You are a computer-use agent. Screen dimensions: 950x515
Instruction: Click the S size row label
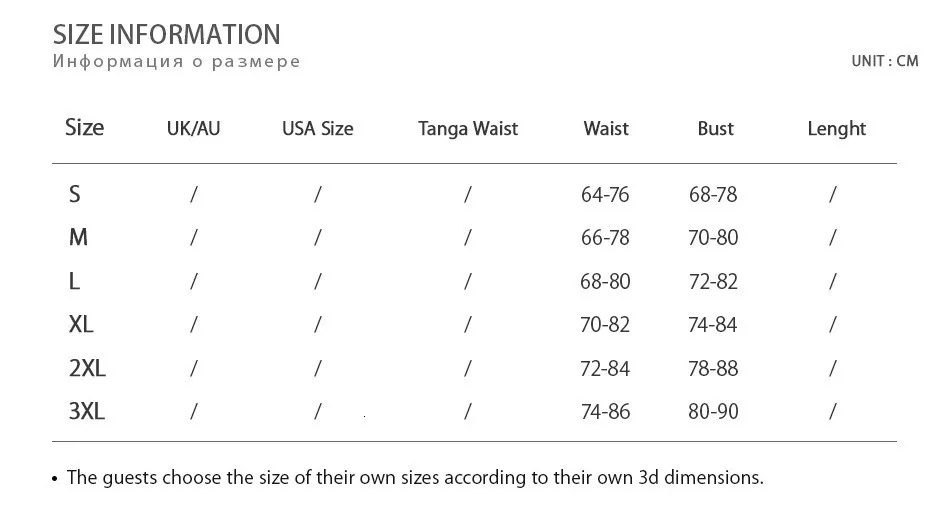tap(75, 194)
